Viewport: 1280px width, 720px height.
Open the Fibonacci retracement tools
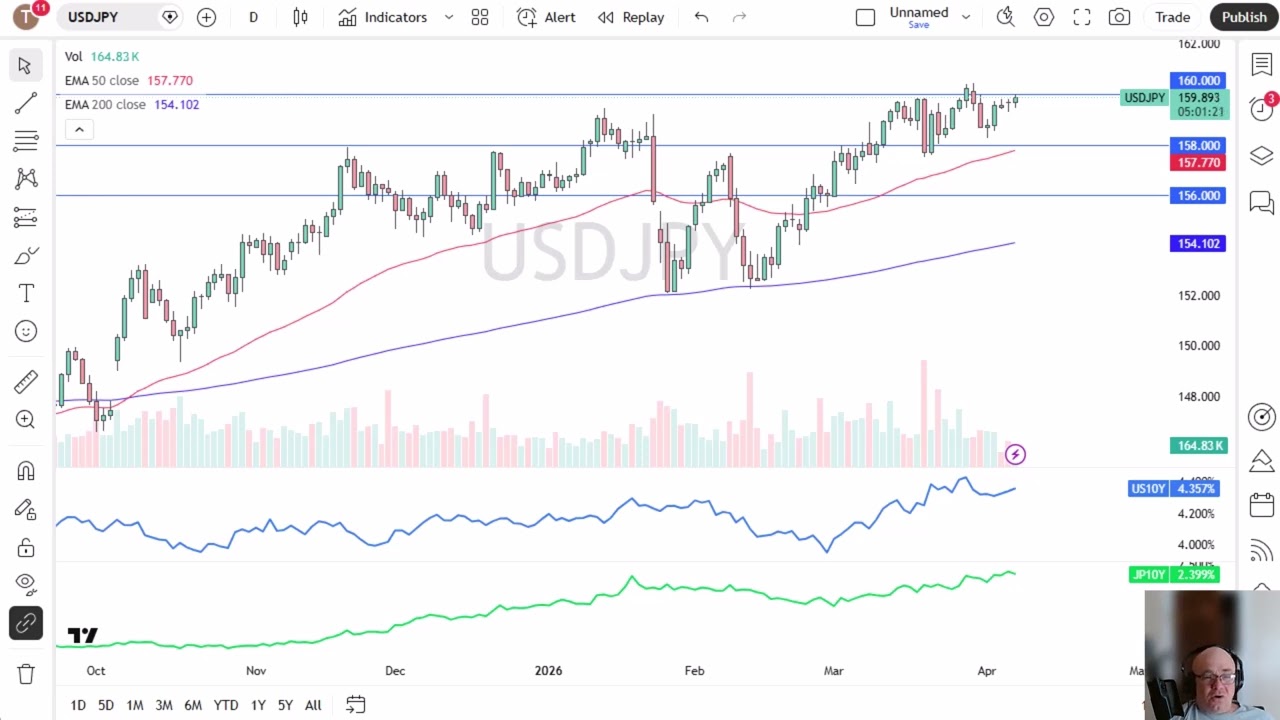25,141
